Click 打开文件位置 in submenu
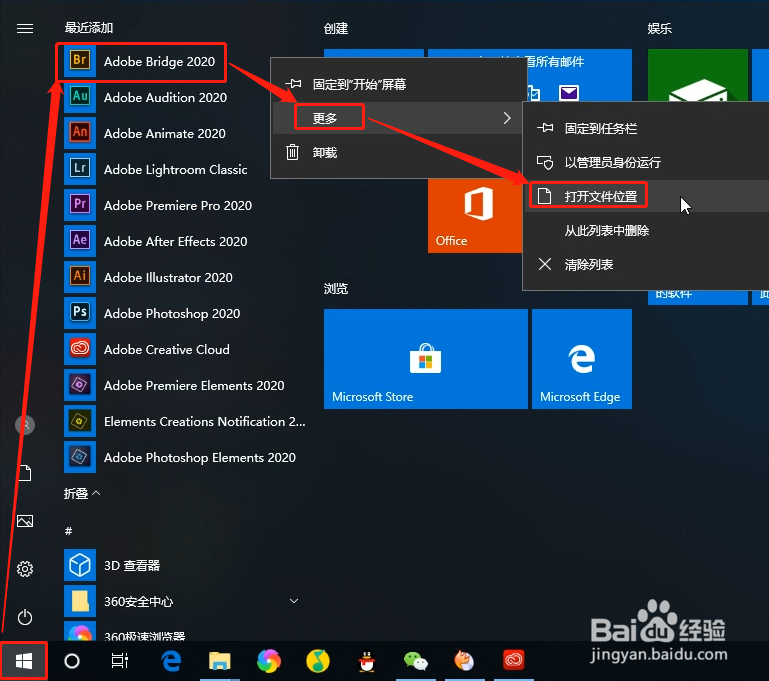 pos(646,196)
